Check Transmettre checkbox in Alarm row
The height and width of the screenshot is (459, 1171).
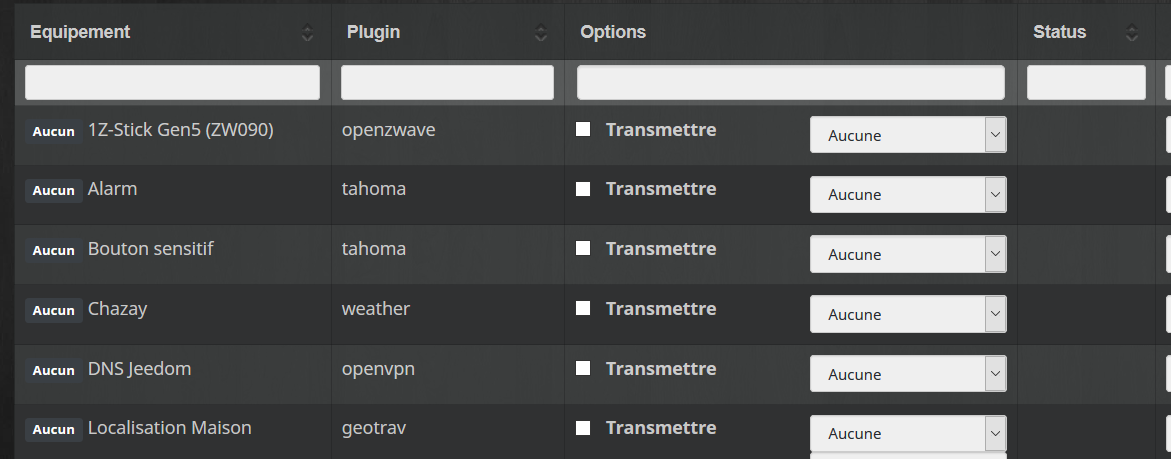coord(583,189)
